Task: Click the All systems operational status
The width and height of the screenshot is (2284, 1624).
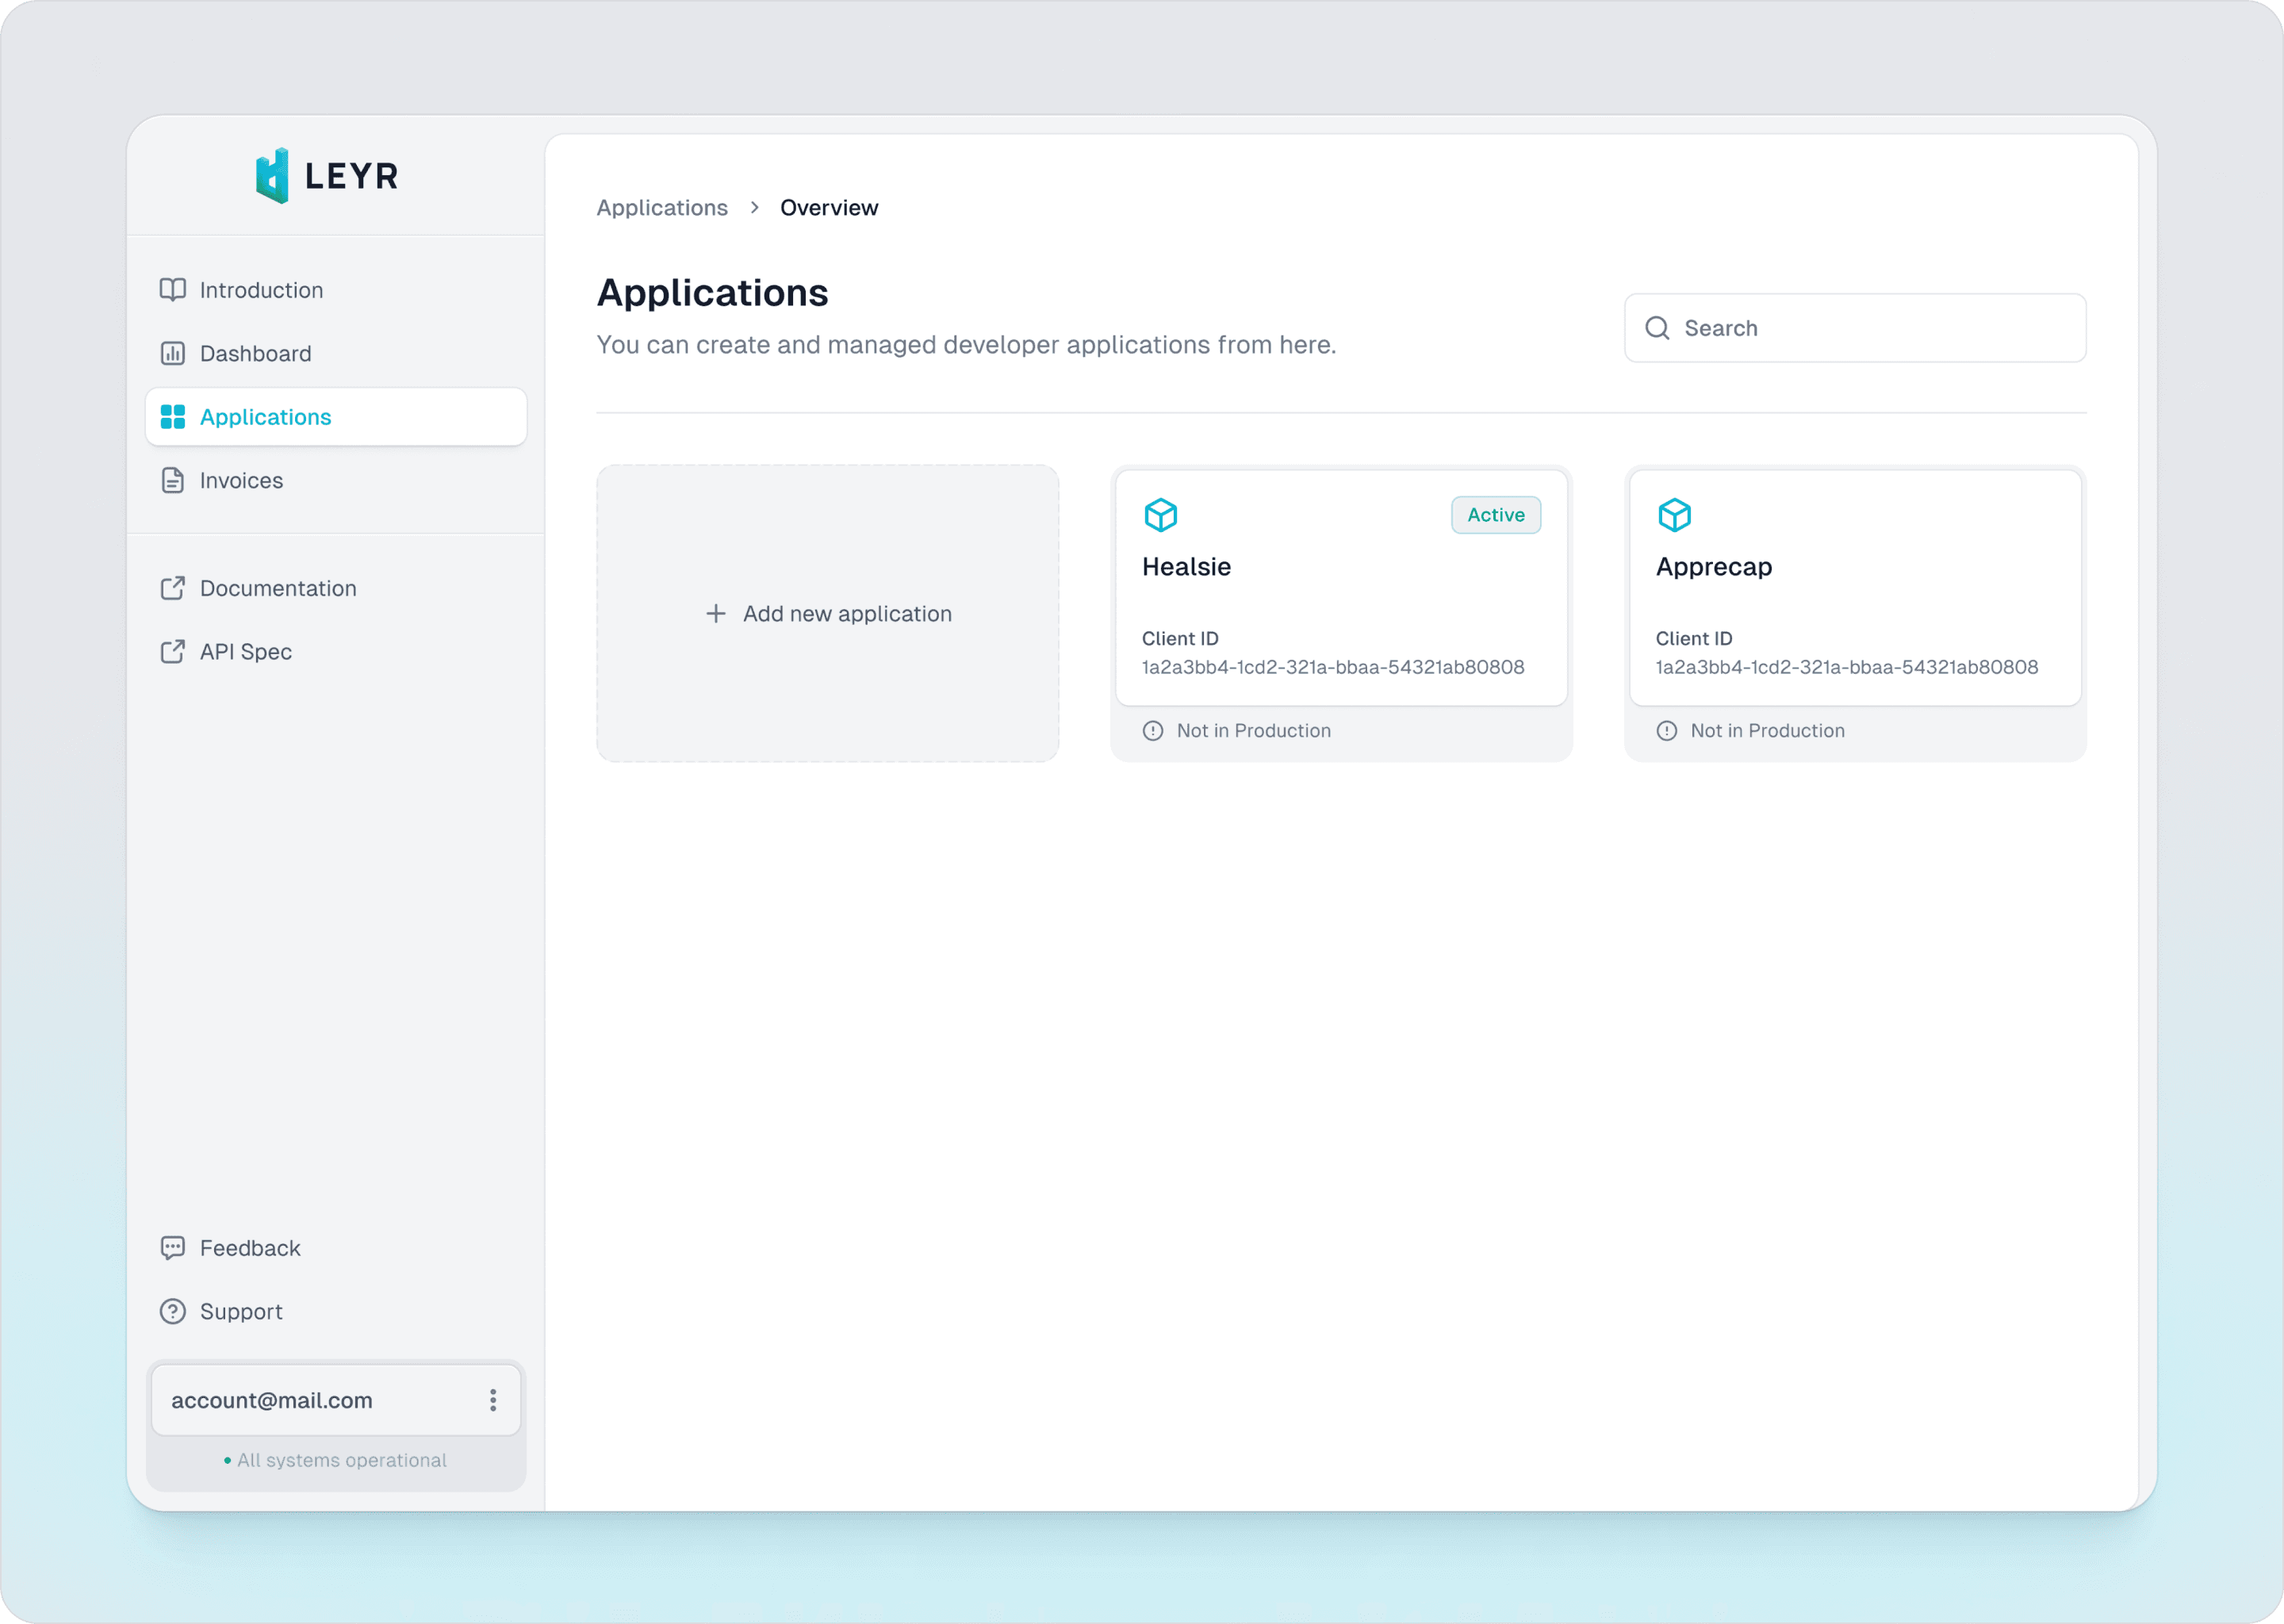Action: click(x=336, y=1460)
